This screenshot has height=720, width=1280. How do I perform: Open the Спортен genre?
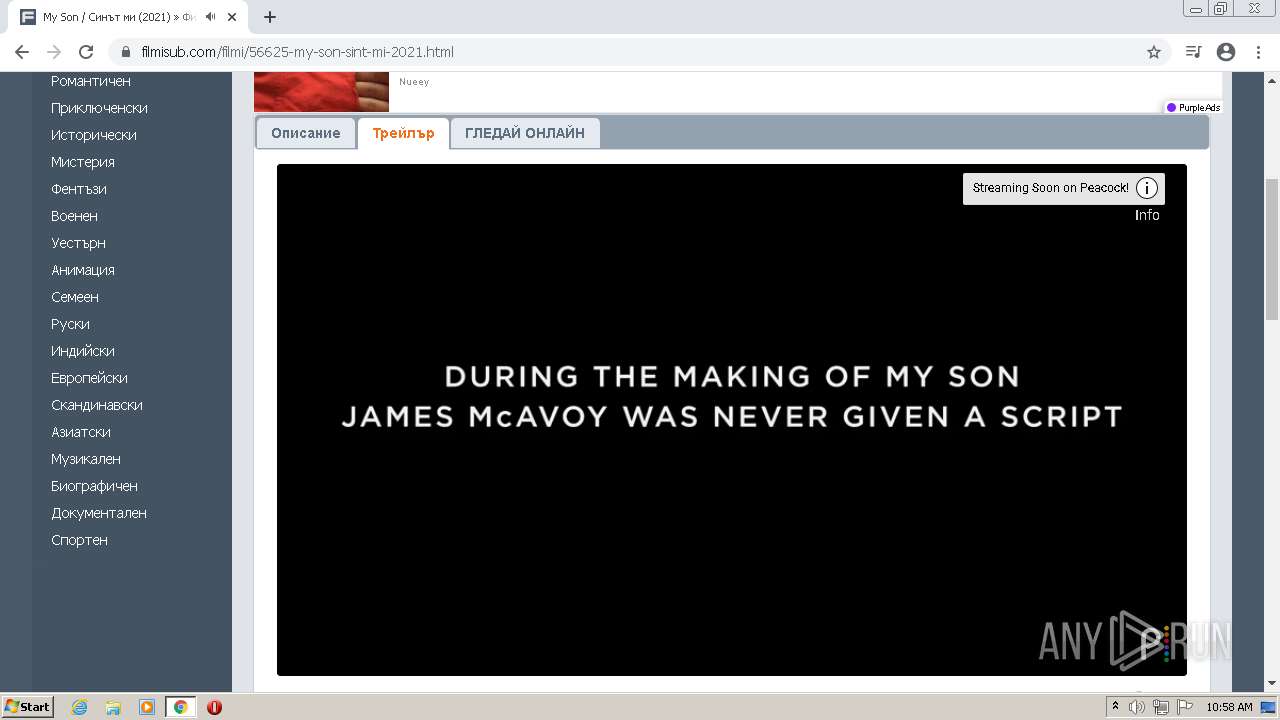(x=79, y=540)
